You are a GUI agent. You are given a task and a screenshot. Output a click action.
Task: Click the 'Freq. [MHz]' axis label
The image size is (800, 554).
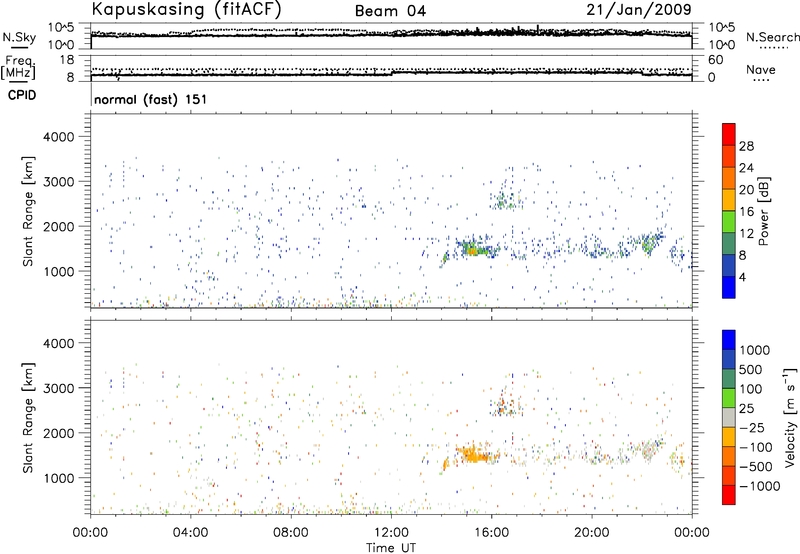[x=19, y=67]
